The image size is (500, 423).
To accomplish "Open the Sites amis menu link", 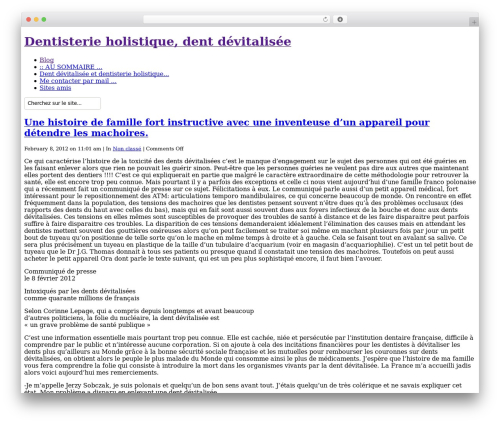I will [55, 88].
